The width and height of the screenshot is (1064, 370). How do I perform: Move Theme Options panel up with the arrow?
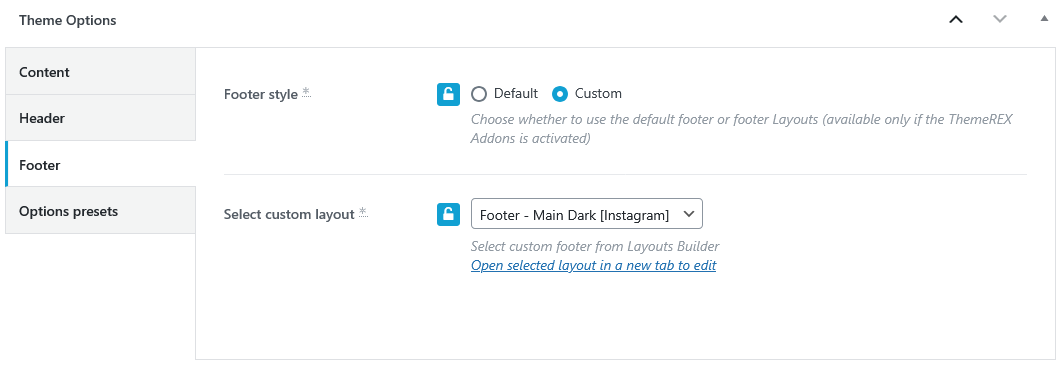(955, 20)
